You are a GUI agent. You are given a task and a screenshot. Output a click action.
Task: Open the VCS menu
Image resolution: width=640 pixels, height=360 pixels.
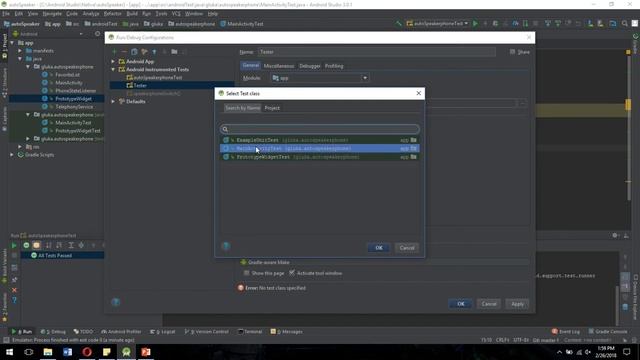click(176, 13)
